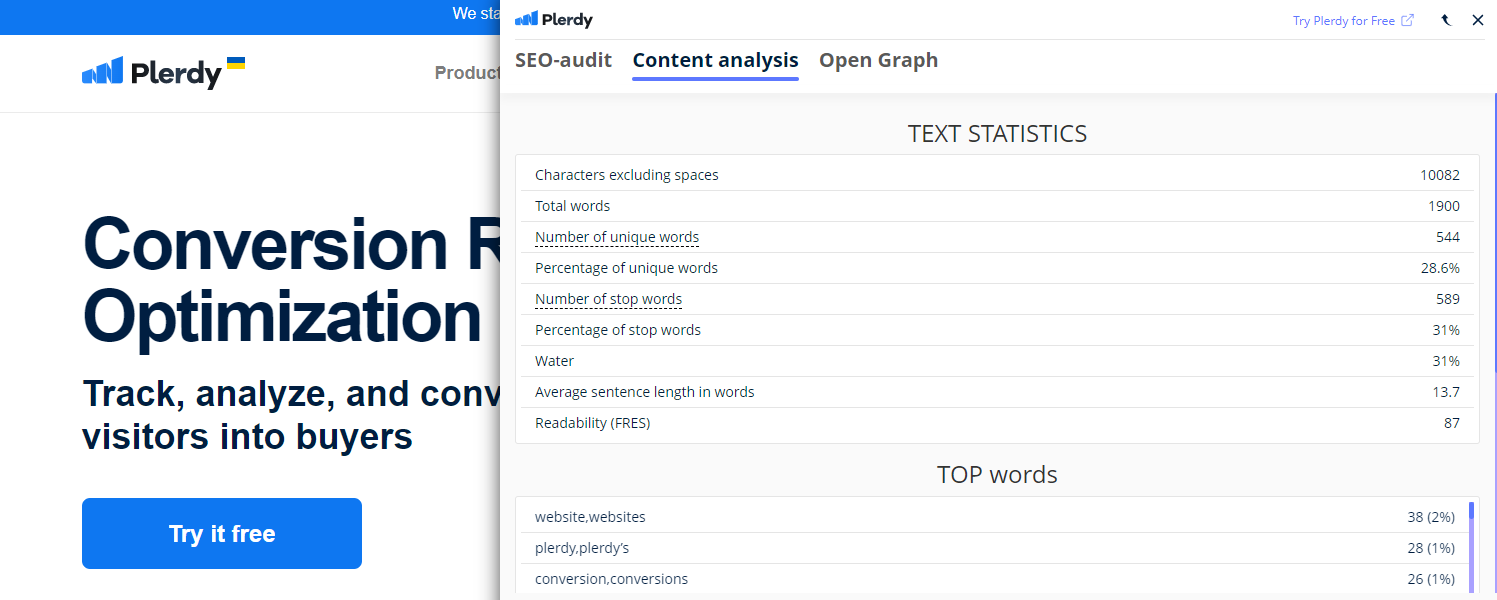Click the unique words count 544

1448,237
